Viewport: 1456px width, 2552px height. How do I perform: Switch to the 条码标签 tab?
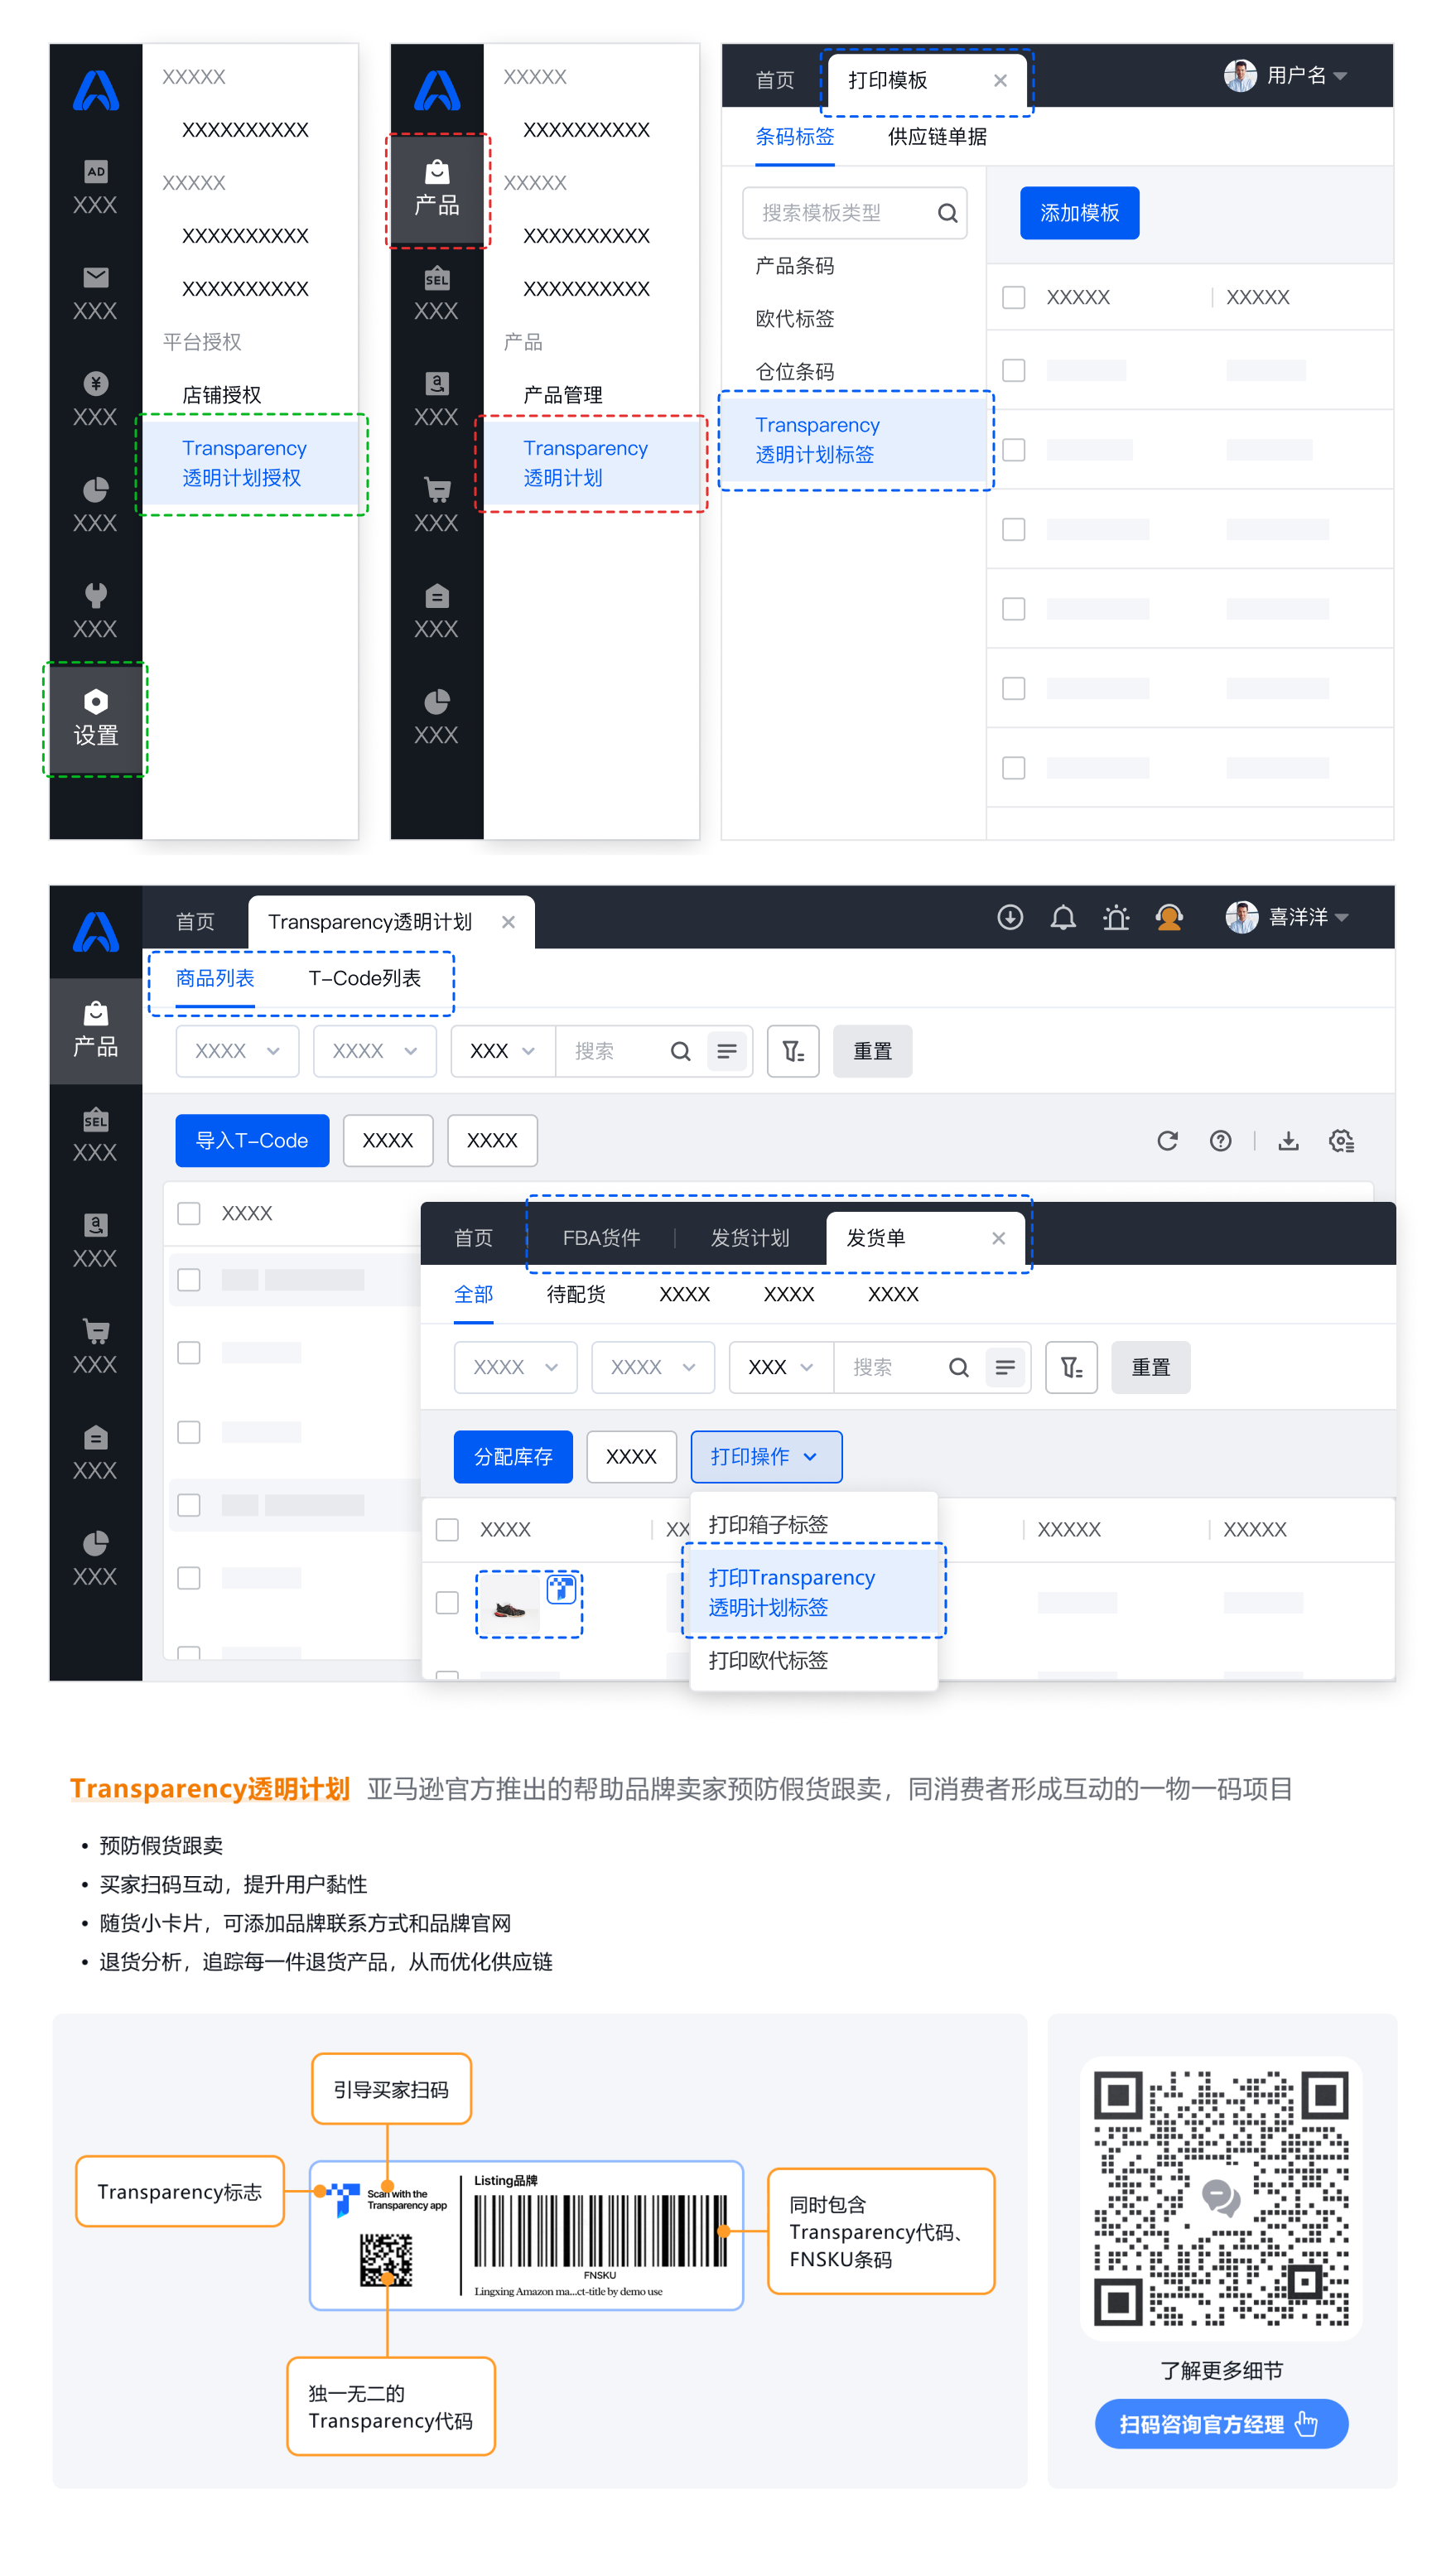coord(794,137)
